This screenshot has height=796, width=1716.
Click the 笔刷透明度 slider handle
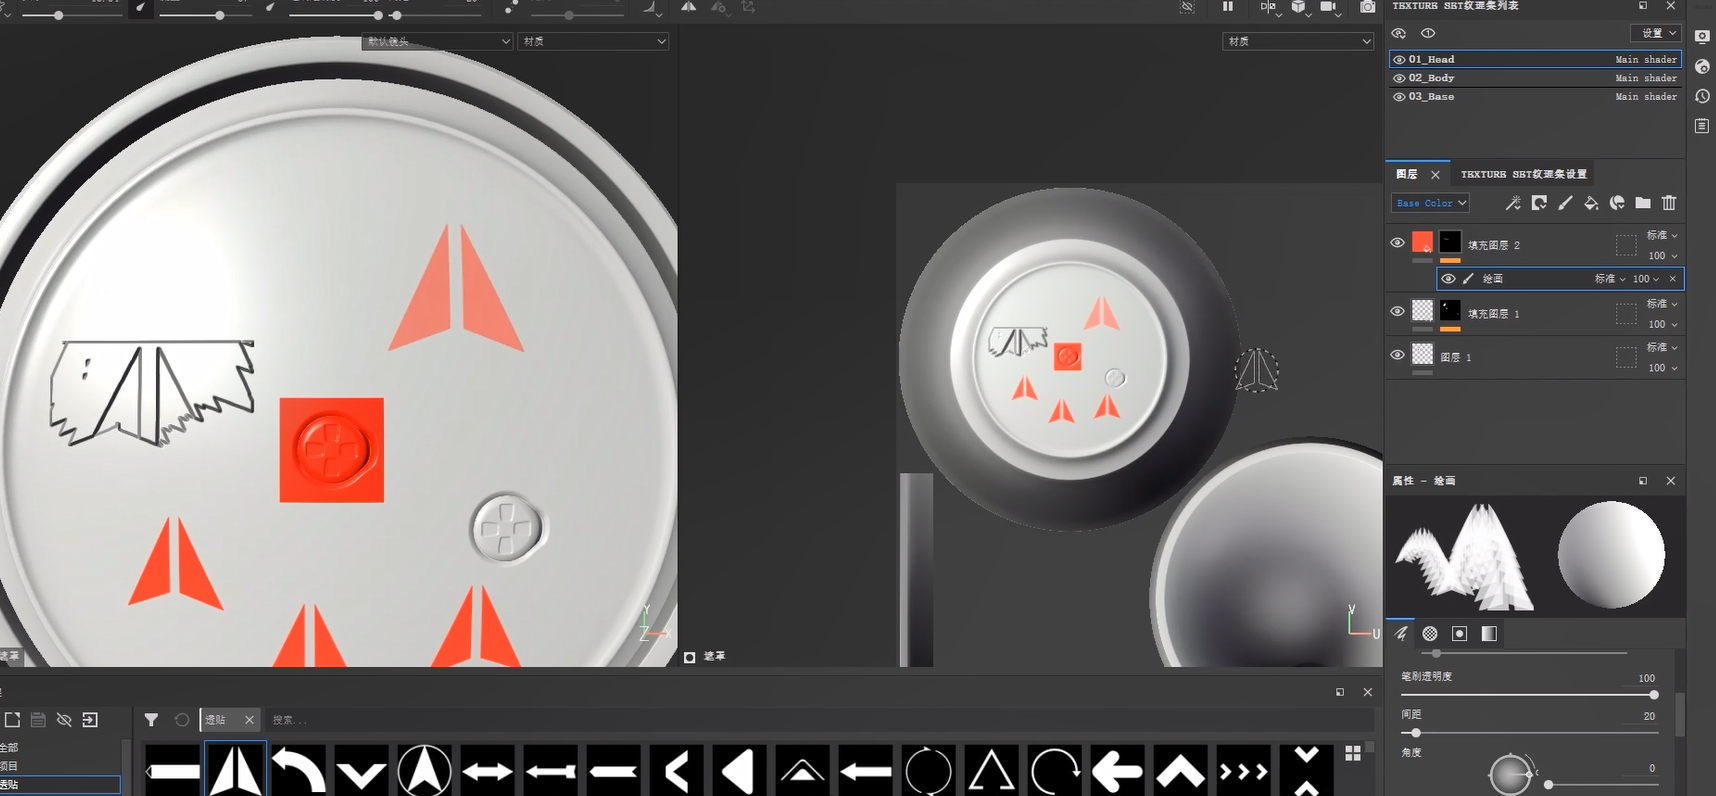[1653, 695]
